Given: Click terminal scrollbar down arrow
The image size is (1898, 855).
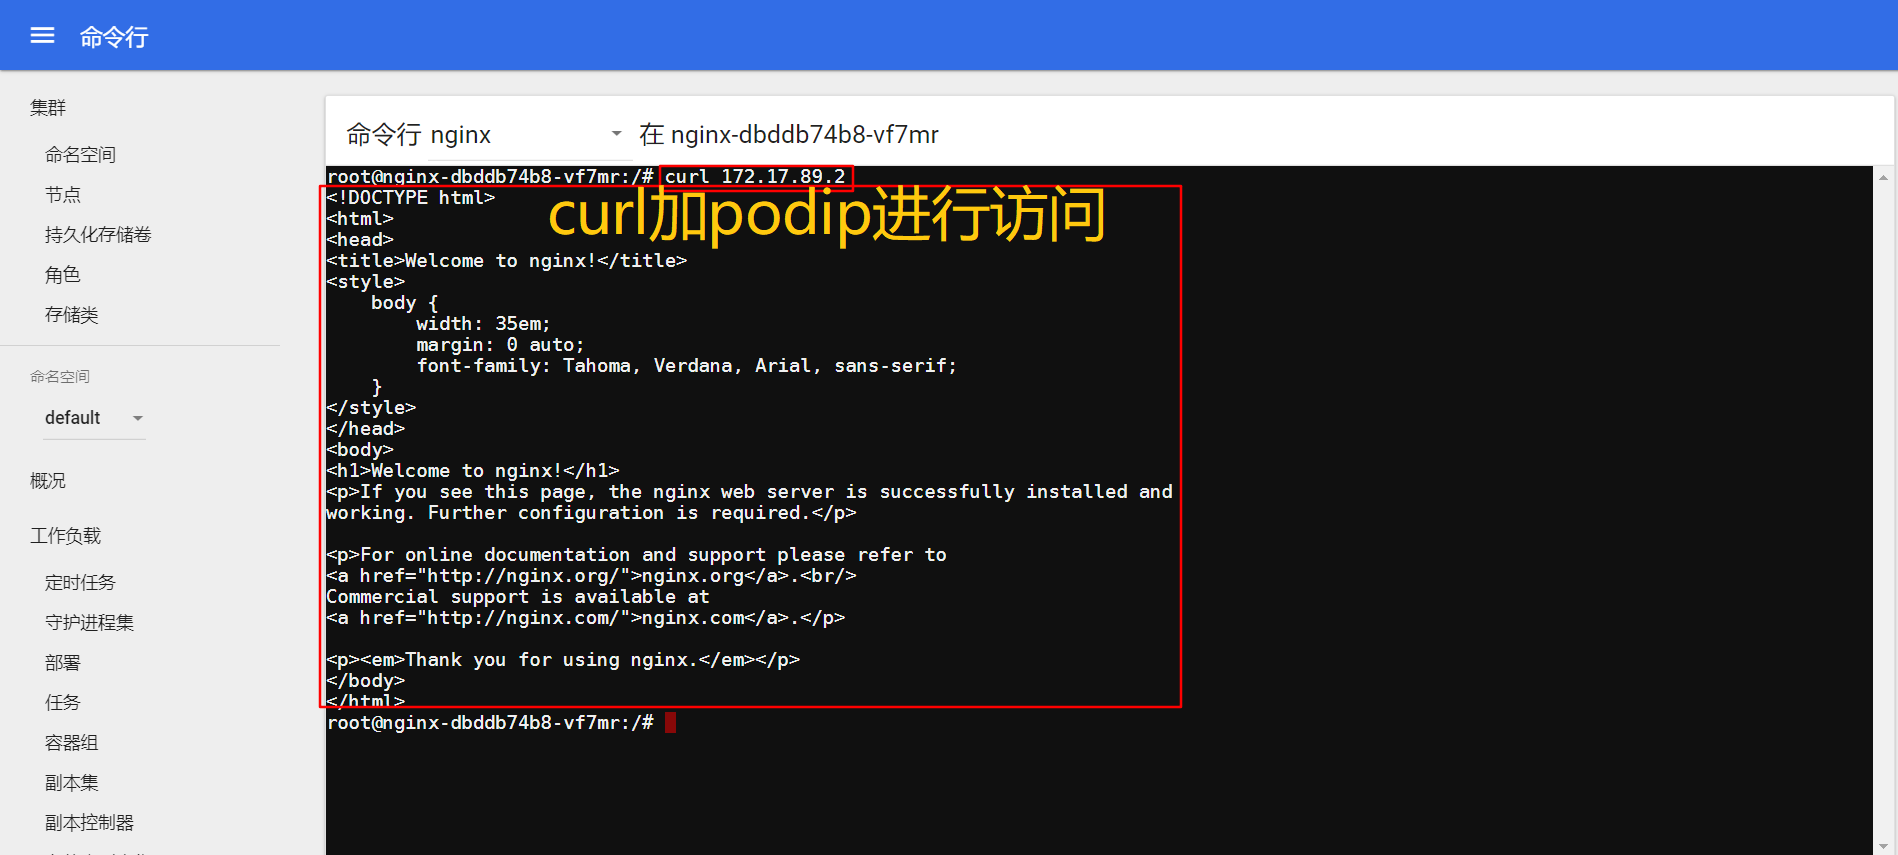Looking at the screenshot, I should pyautogui.click(x=1884, y=846).
